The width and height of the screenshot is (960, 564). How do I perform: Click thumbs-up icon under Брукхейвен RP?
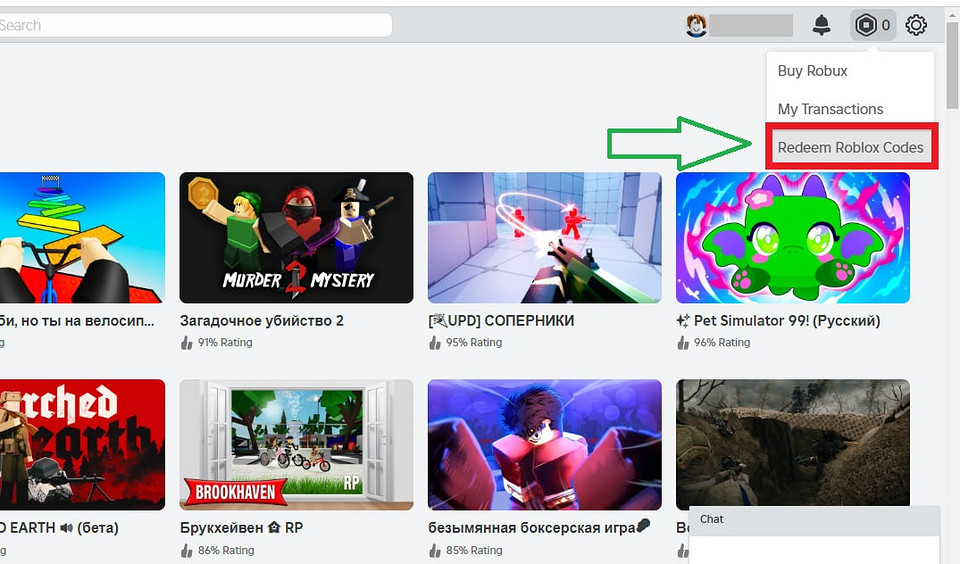click(x=186, y=551)
